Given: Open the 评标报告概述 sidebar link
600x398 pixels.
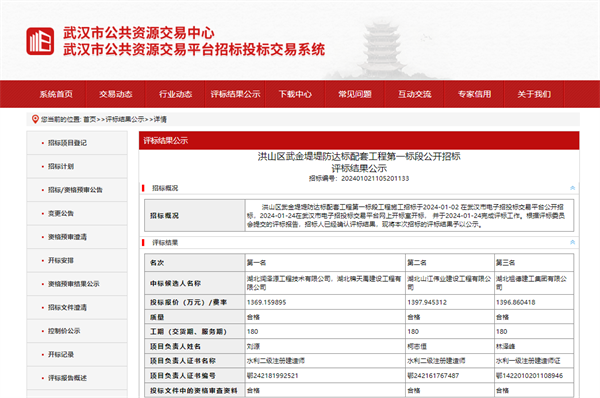Looking at the screenshot, I should pyautogui.click(x=67, y=378).
